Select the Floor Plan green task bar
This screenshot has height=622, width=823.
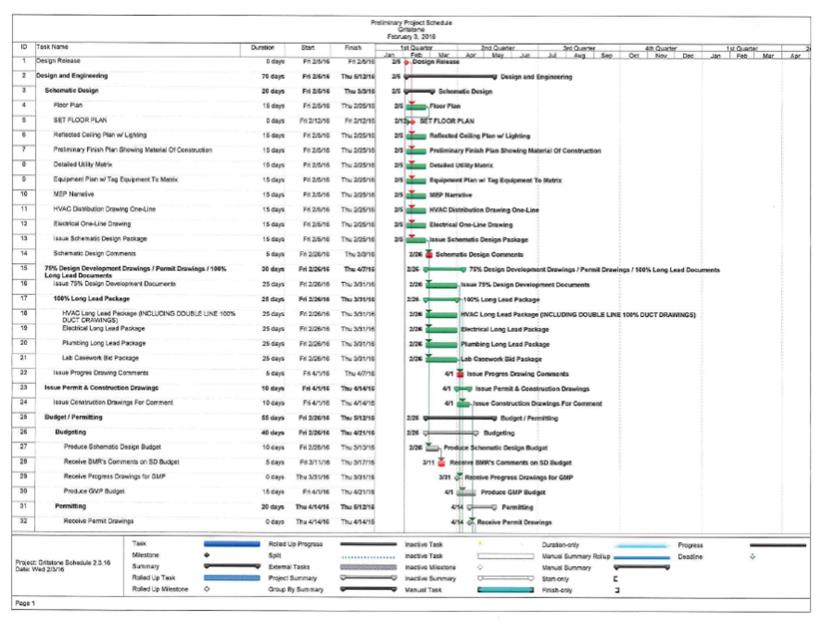coord(418,105)
